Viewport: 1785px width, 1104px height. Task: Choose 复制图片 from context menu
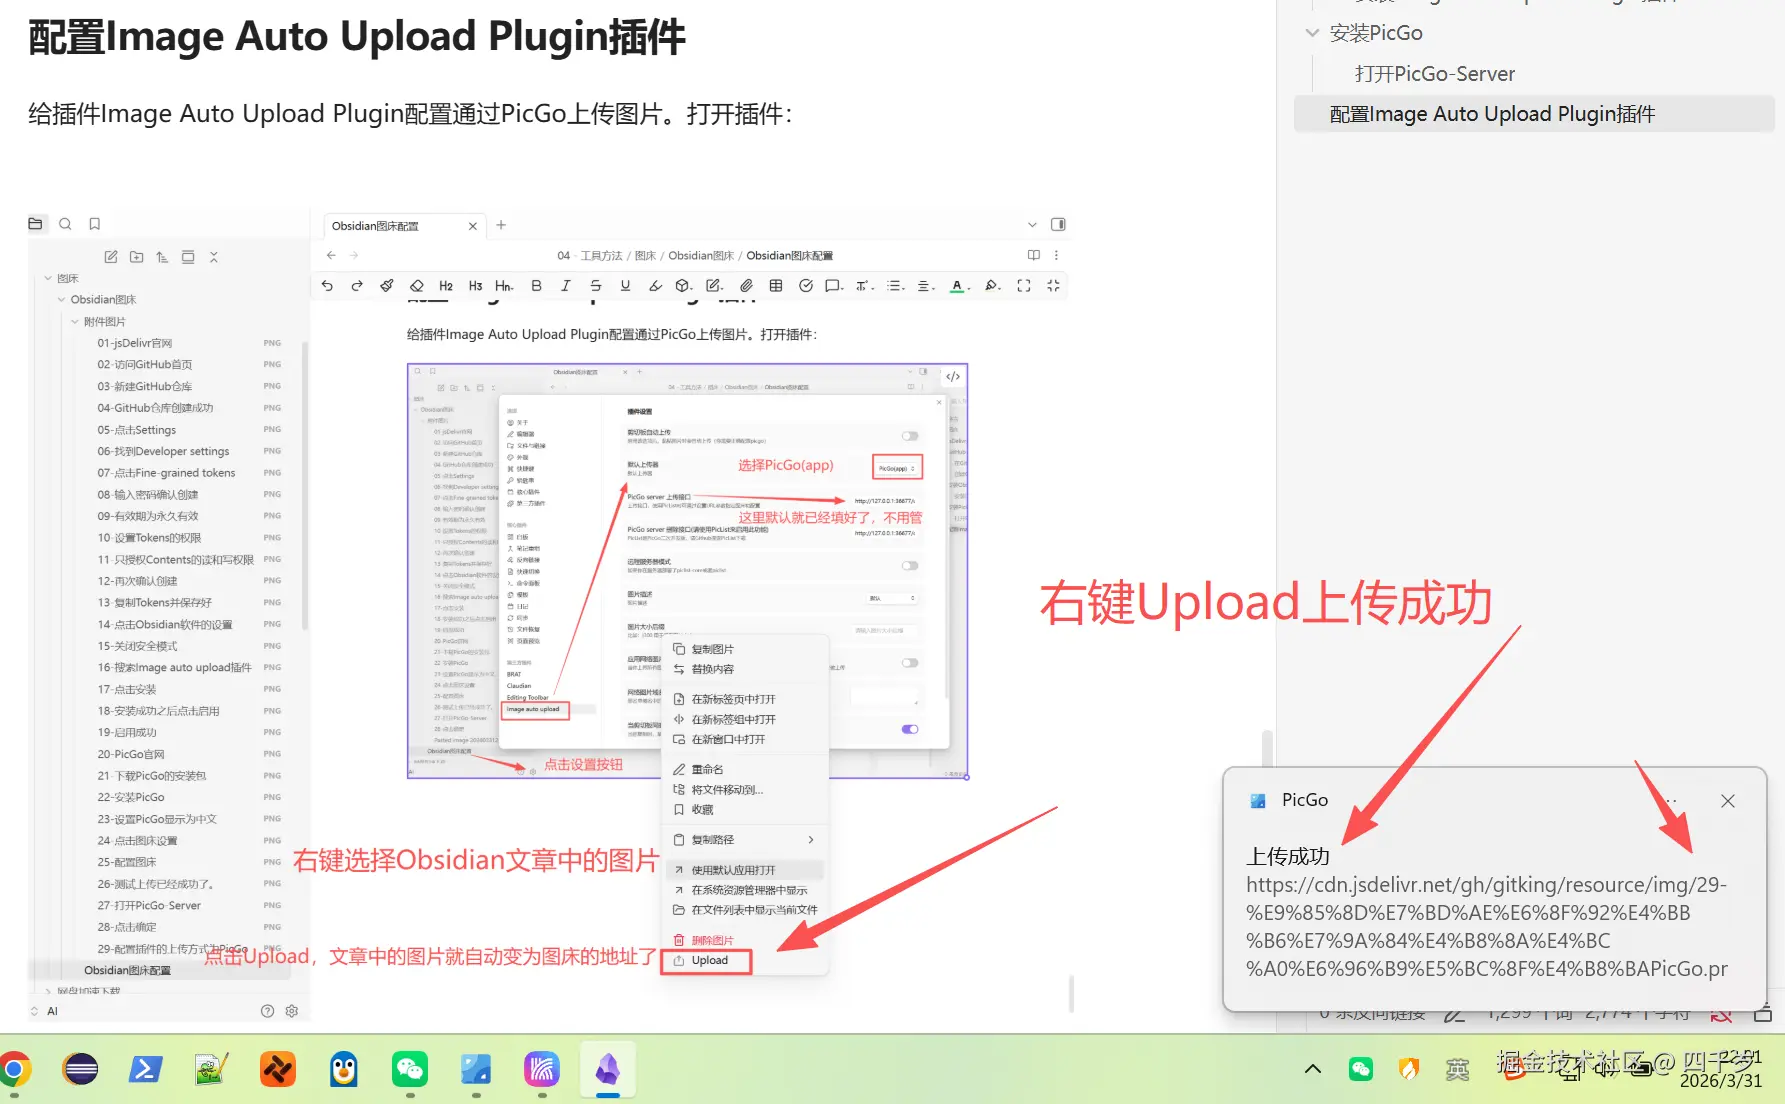point(744,650)
